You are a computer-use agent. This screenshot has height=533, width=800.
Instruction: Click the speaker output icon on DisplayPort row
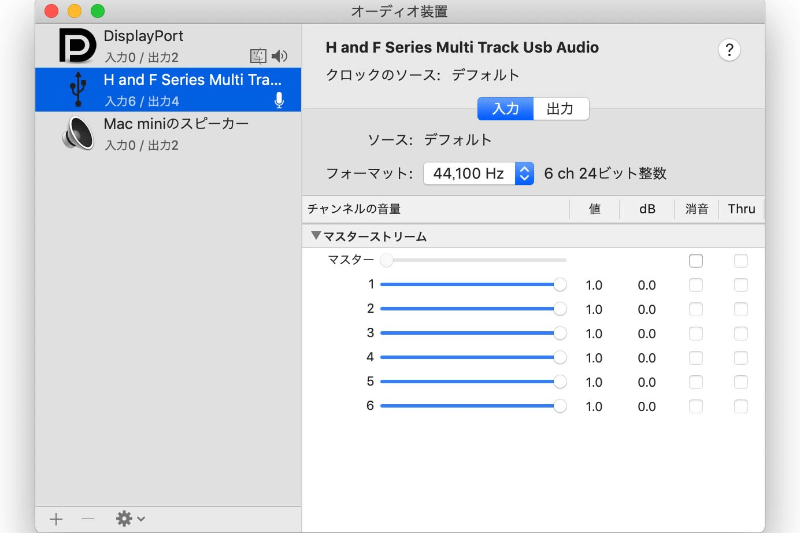click(x=280, y=56)
